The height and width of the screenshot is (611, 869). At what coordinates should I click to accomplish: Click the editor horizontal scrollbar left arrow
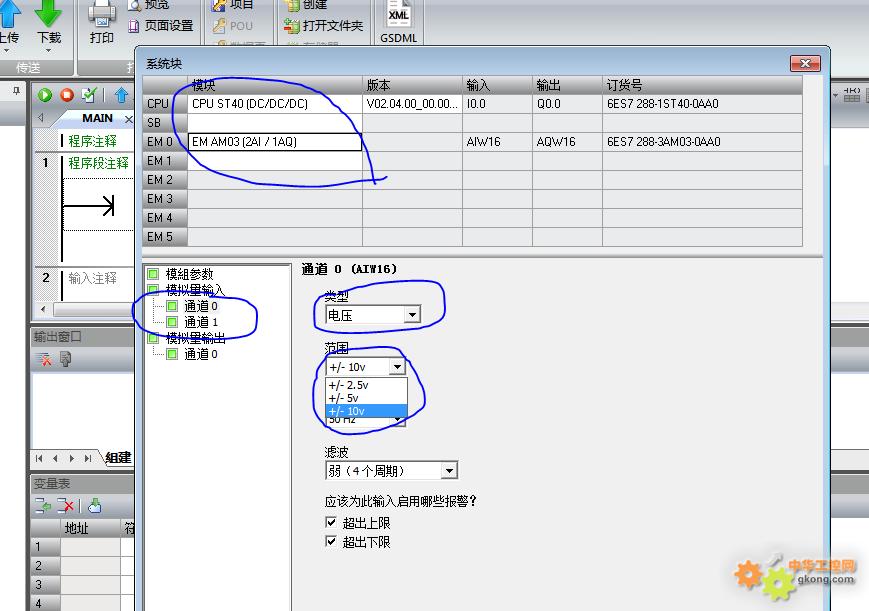pos(44,309)
